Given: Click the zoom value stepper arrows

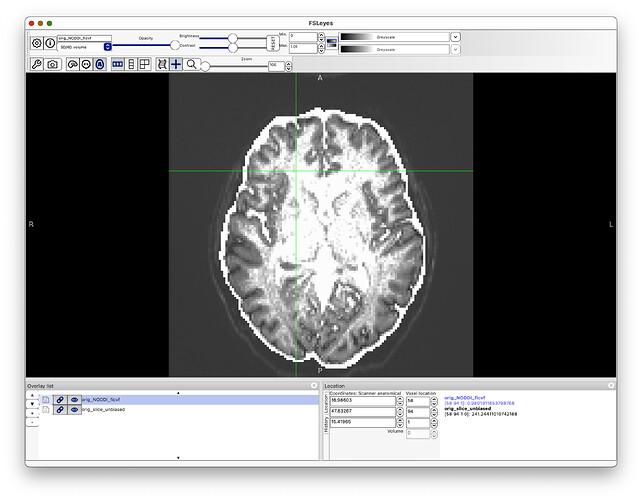Looking at the screenshot, I should click(289, 66).
